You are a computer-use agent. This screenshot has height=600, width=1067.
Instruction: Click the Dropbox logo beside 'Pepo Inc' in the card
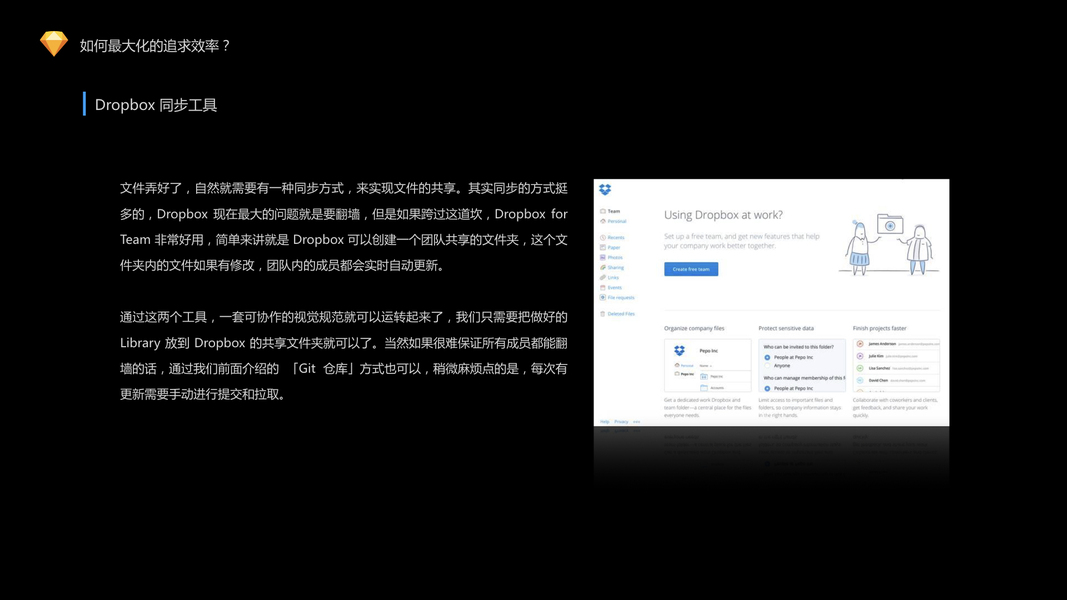point(679,350)
